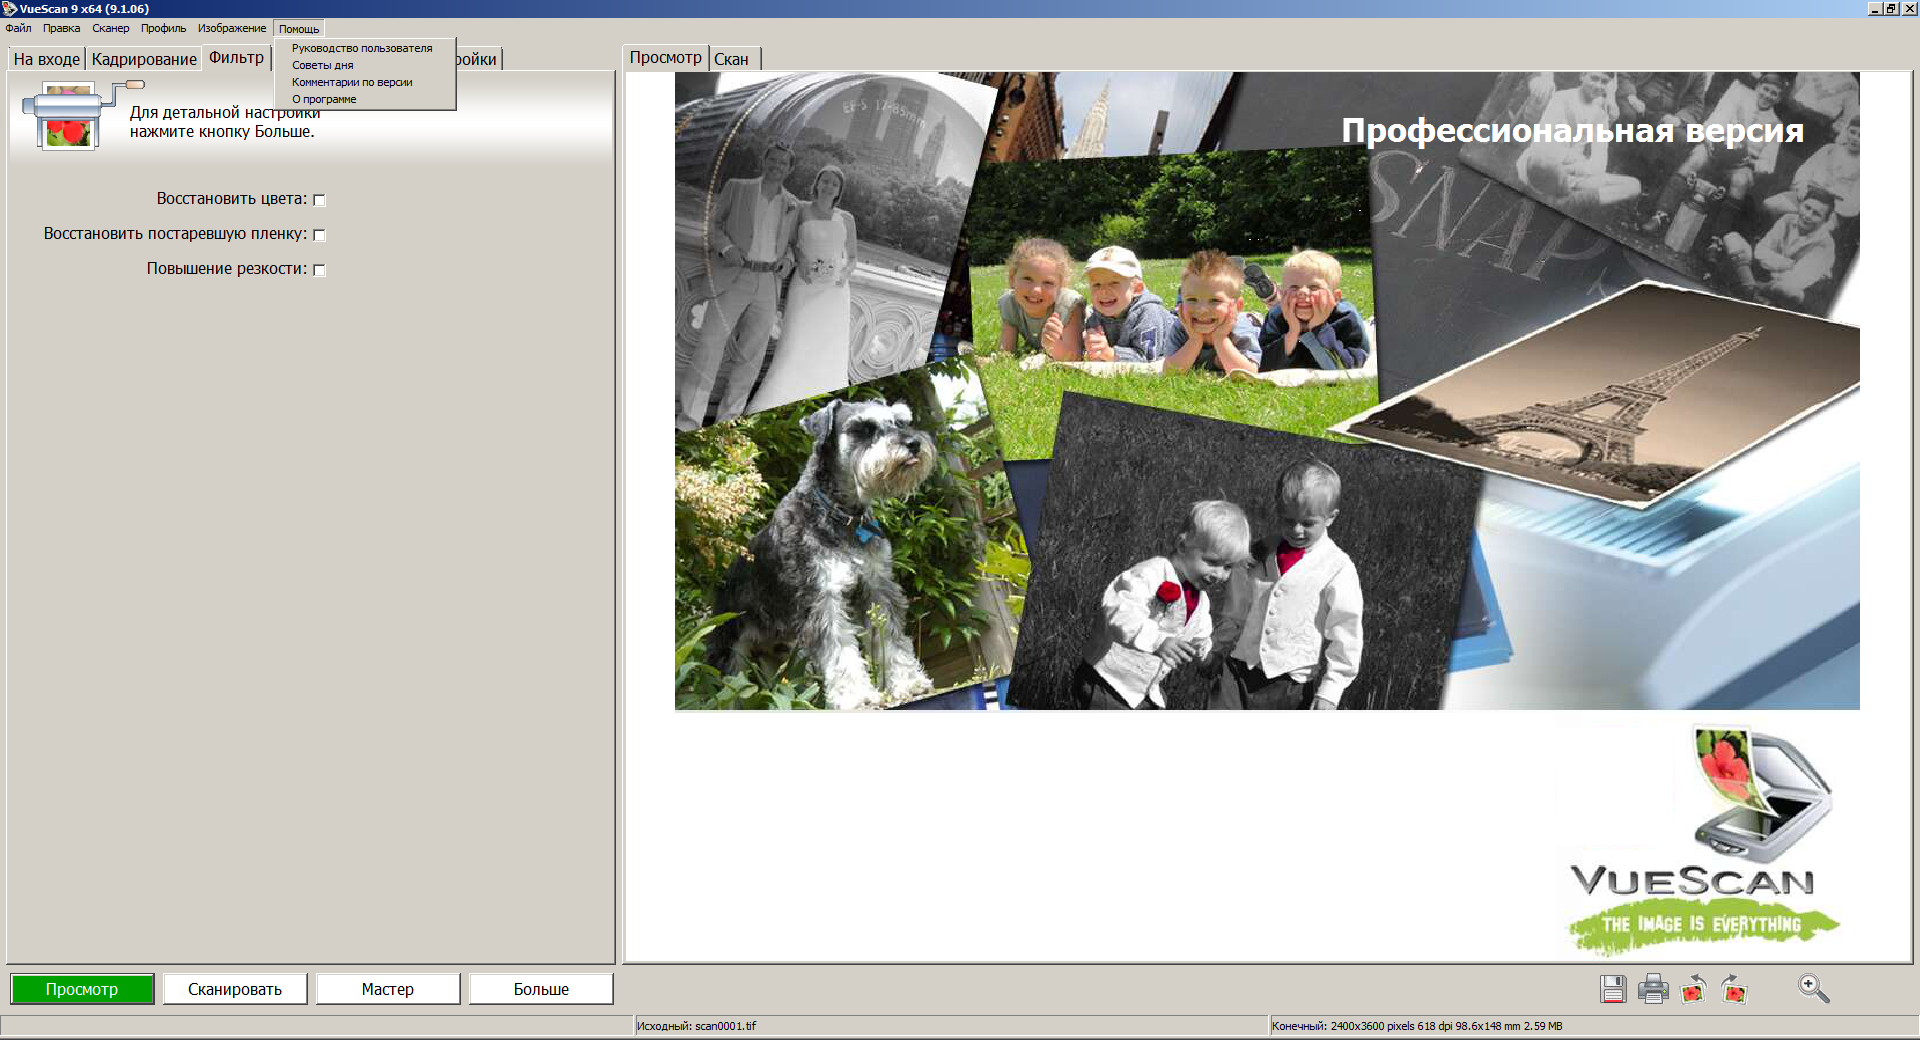Switch to the Скан tab
This screenshot has width=1920, height=1040.
pos(731,59)
